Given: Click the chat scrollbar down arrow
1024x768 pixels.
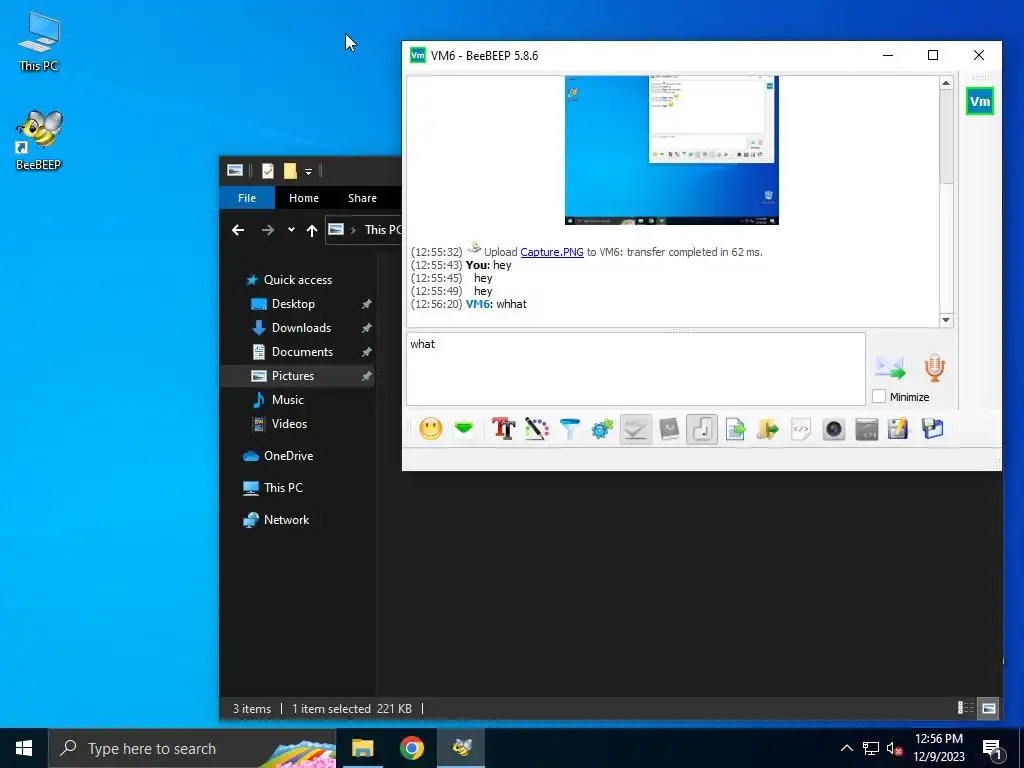Looking at the screenshot, I should coord(946,320).
